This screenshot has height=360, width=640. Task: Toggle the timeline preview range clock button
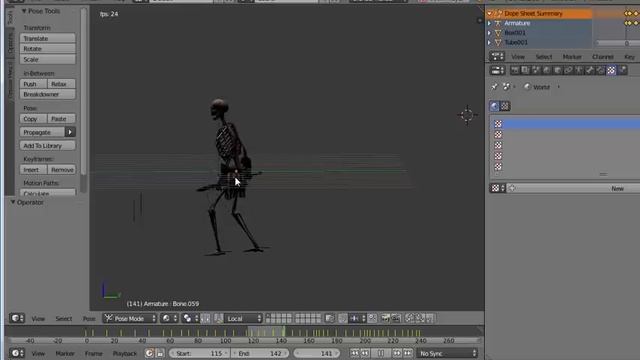149,353
